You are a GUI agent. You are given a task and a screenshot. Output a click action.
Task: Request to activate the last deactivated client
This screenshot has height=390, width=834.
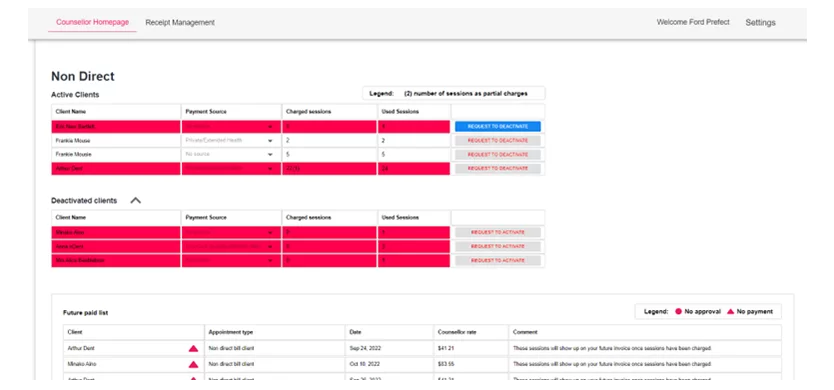(x=498, y=261)
